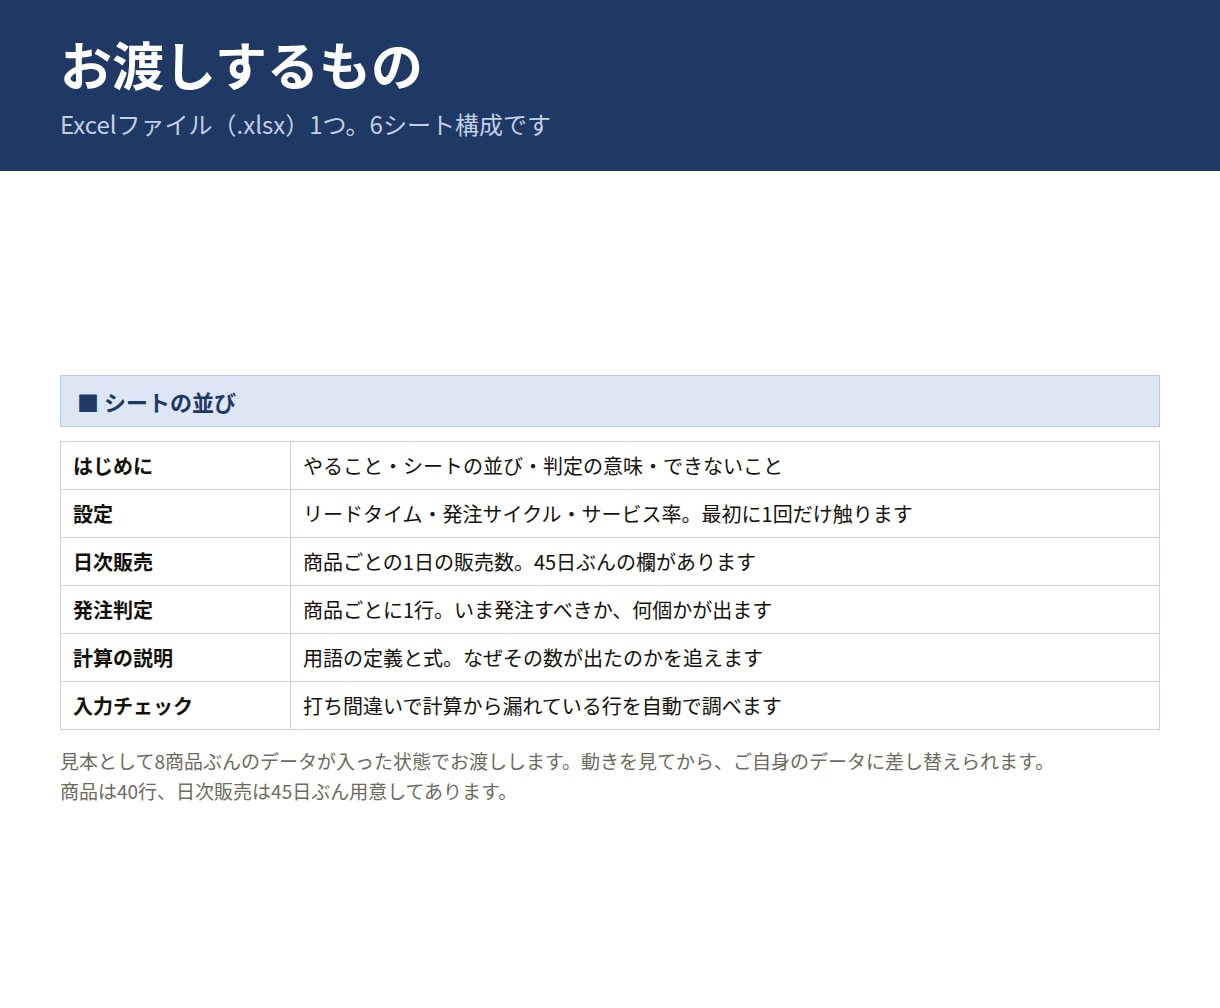Click the 計算の説明 row label
This screenshot has height=1008, width=1220.
point(123,659)
